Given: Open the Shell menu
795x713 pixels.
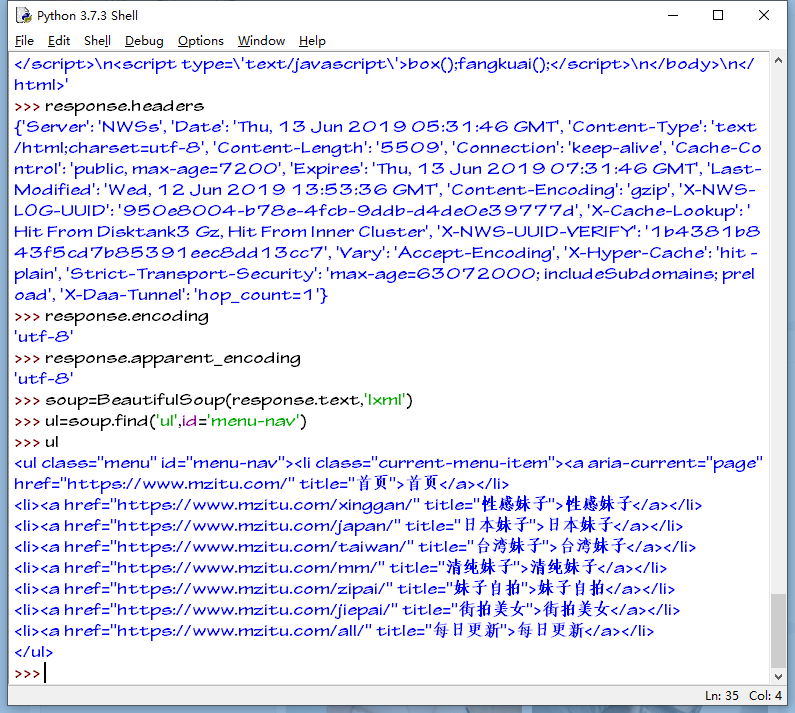Looking at the screenshot, I should (x=97, y=41).
